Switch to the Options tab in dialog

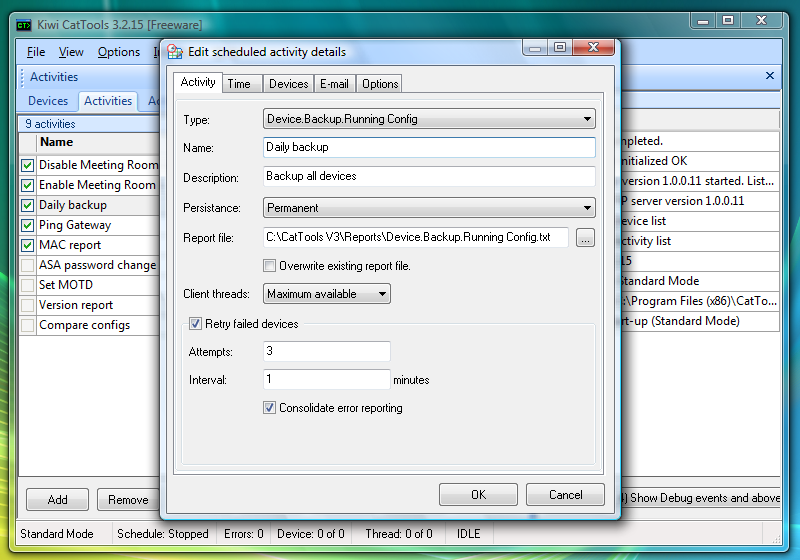pos(380,84)
